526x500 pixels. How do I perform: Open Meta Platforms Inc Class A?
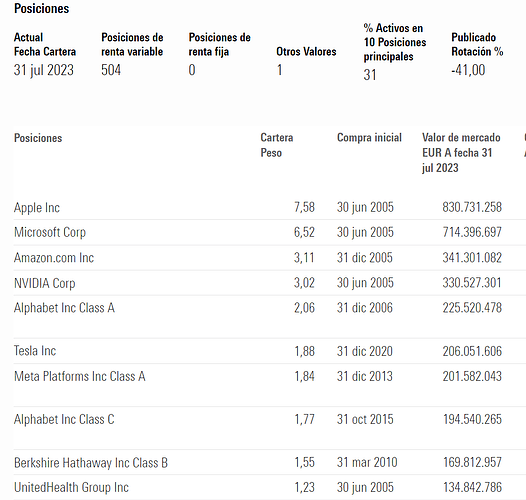(x=80, y=376)
